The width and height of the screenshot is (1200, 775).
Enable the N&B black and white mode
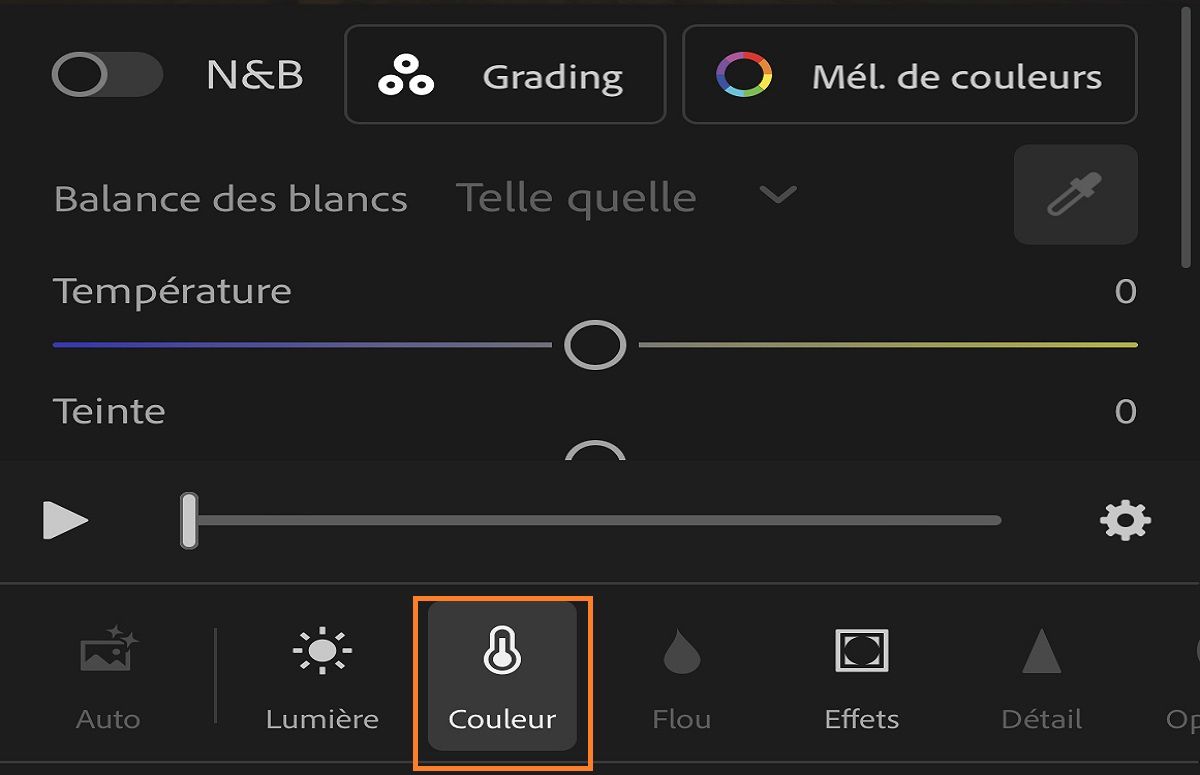tap(107, 74)
